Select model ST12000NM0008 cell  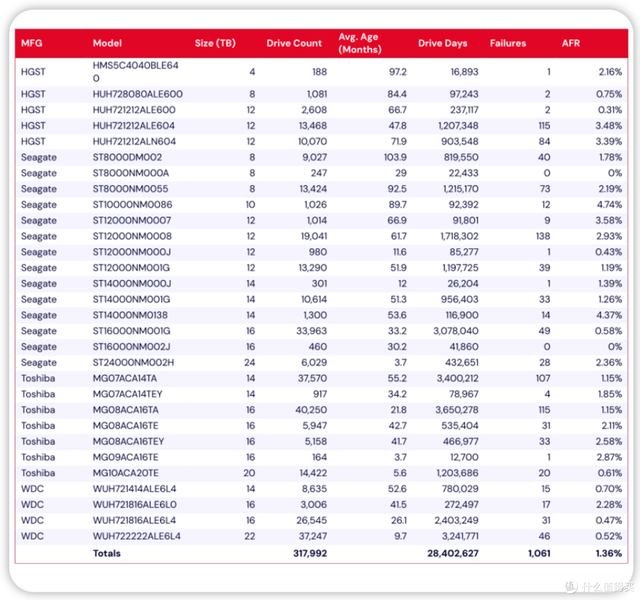coord(132,236)
